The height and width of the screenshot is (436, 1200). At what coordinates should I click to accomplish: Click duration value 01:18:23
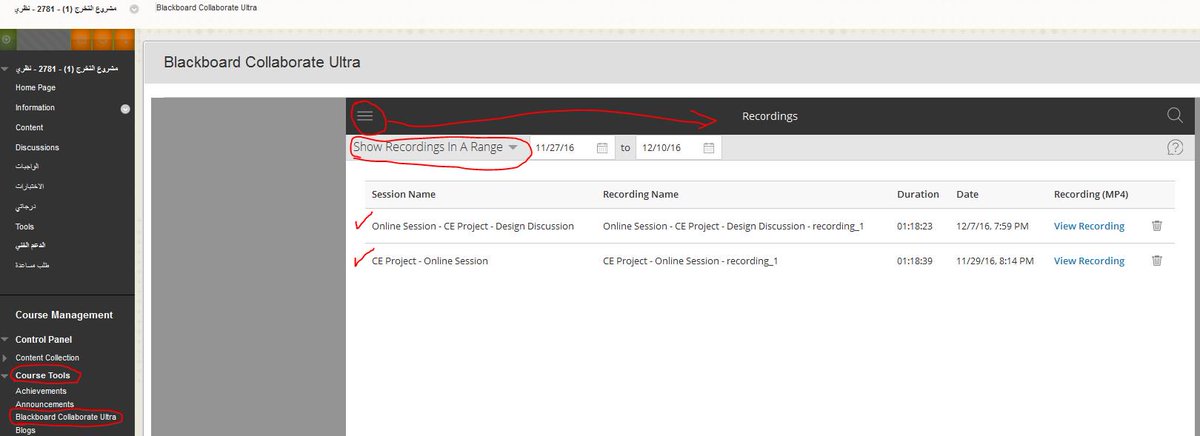(x=915, y=226)
